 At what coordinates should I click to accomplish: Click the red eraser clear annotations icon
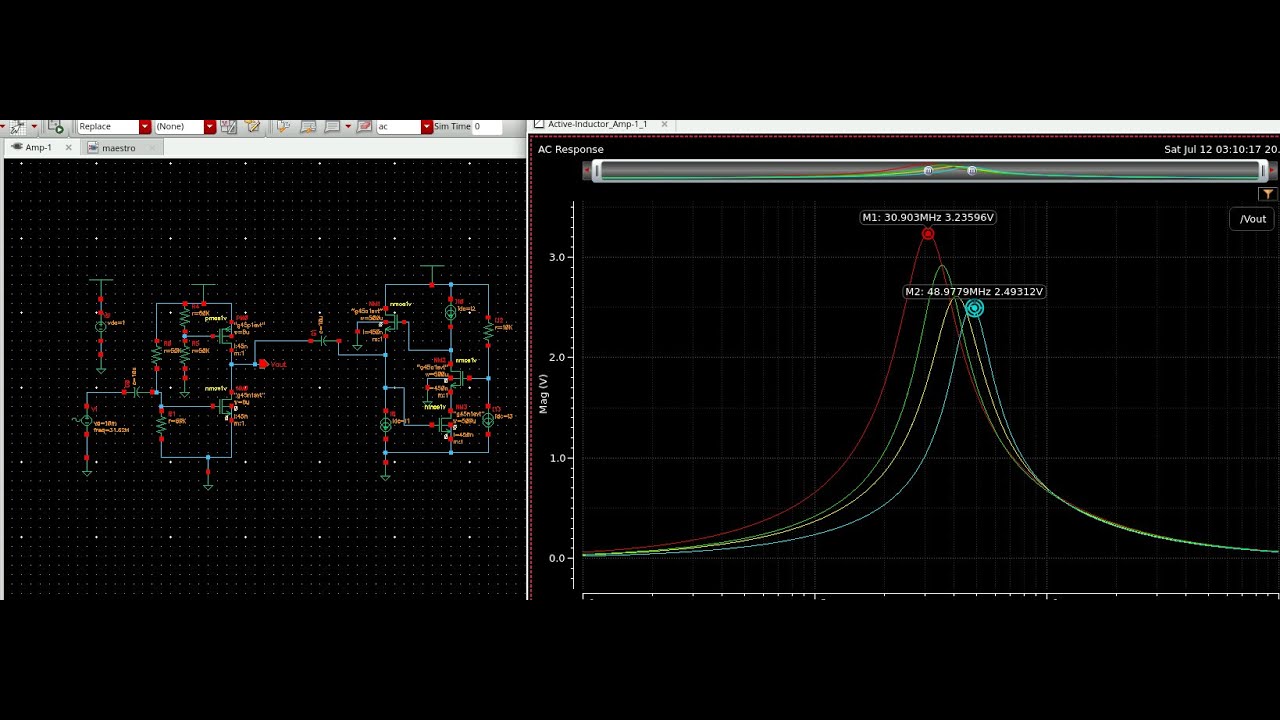(365, 127)
